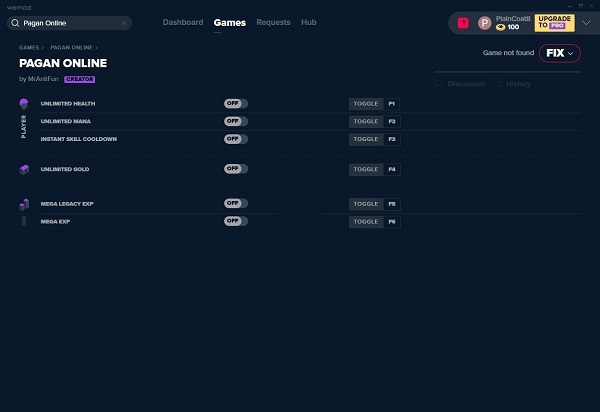The image size is (600, 412).
Task: Enable Unlimited Gold switch
Action: [236, 169]
